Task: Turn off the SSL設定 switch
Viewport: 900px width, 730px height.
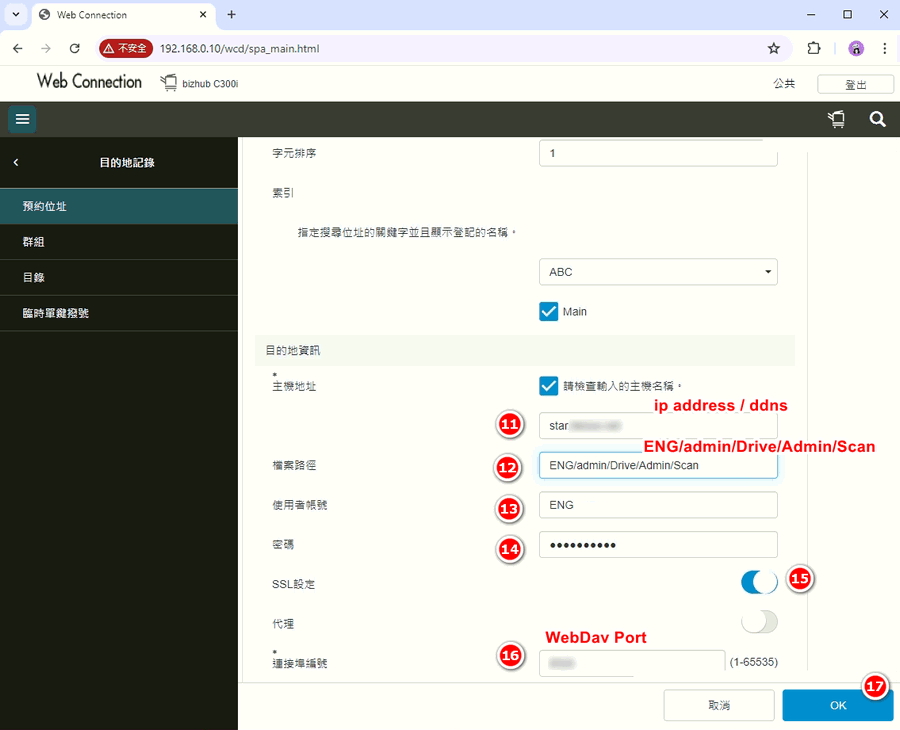Action: point(759,582)
